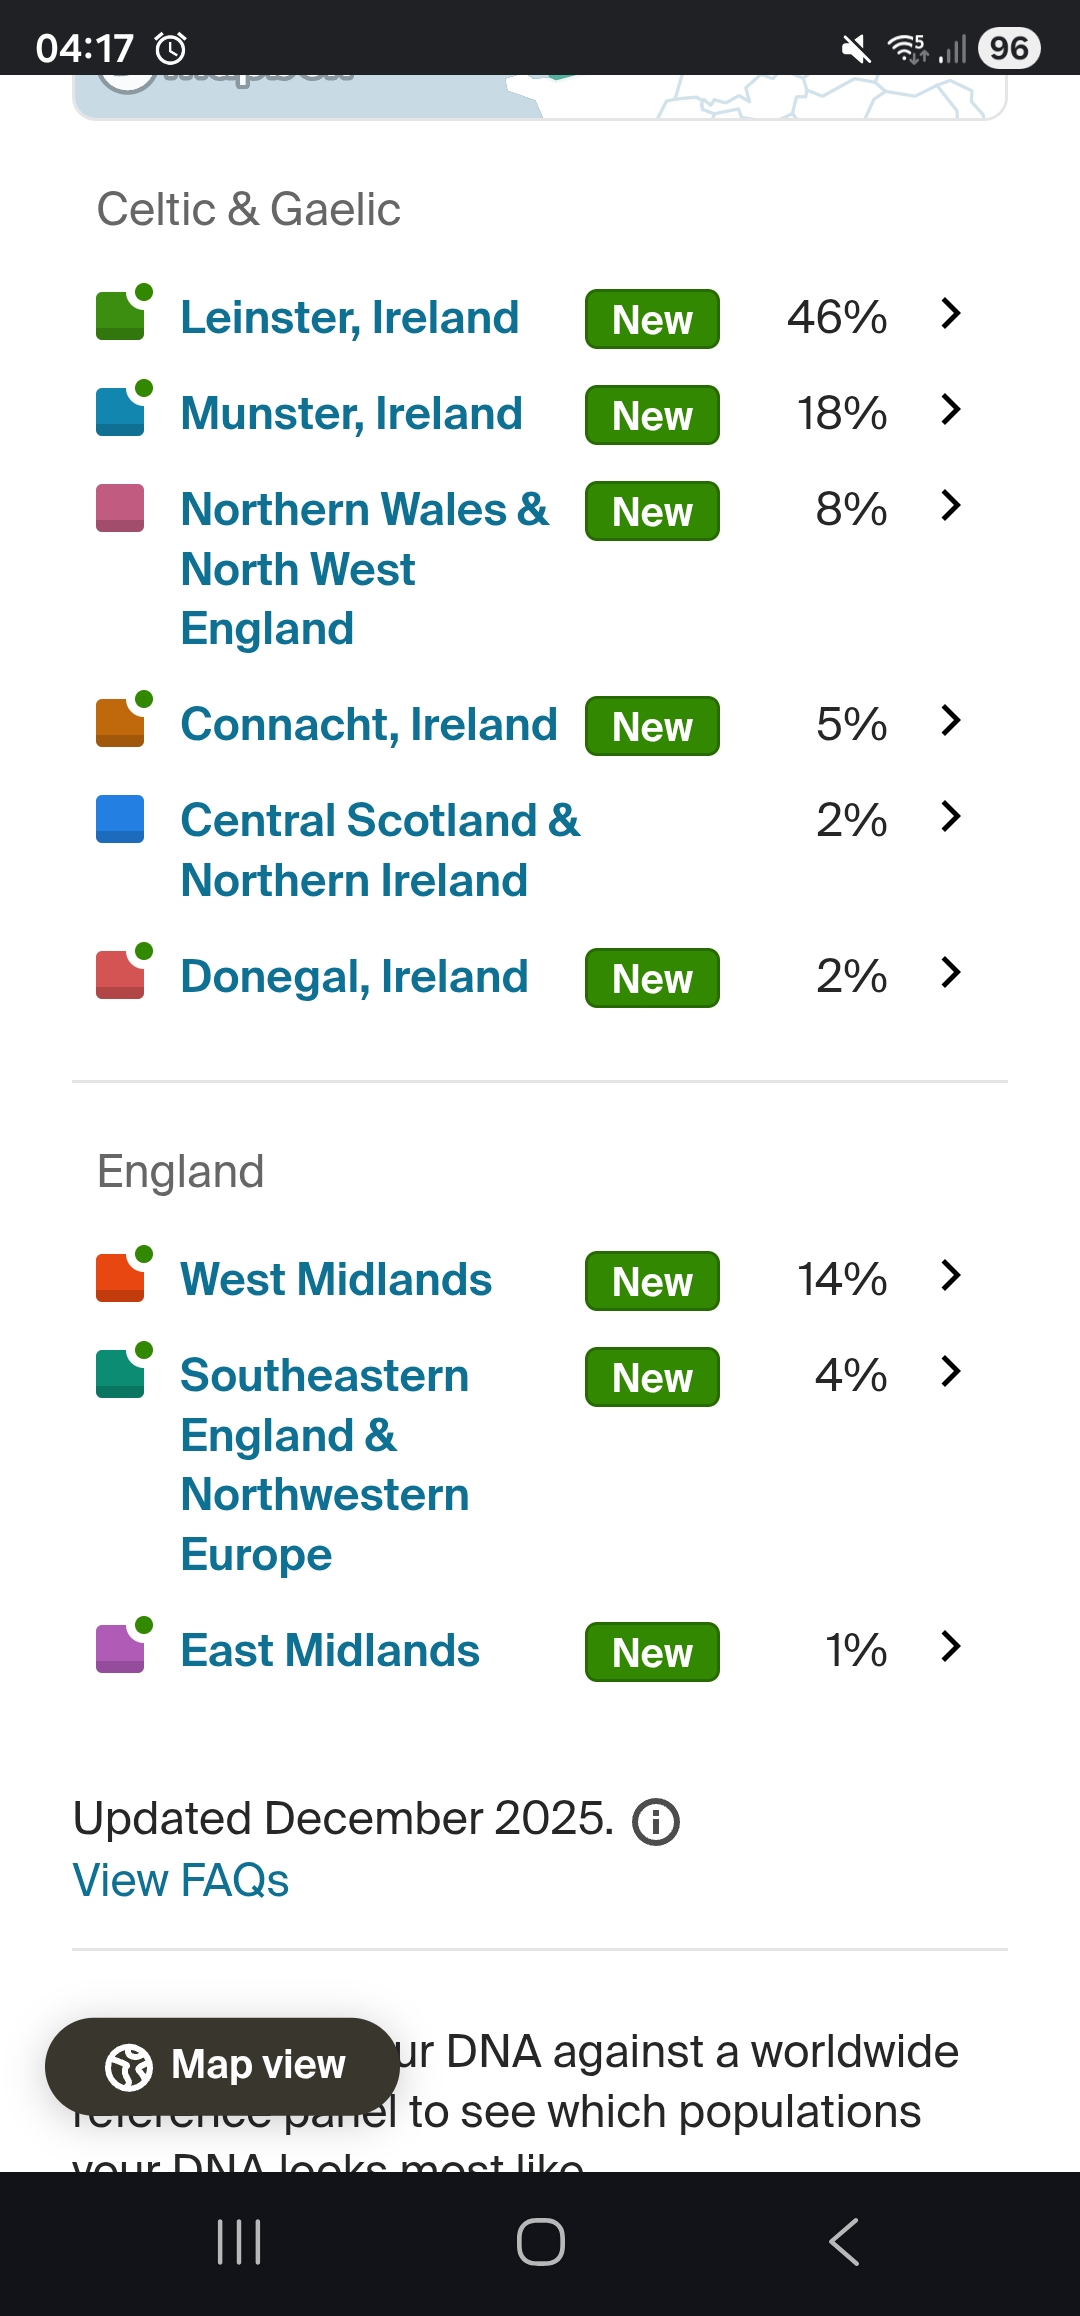The image size is (1080, 2316).
Task: Expand Munster, Ireland 18% chevron
Action: coord(951,410)
